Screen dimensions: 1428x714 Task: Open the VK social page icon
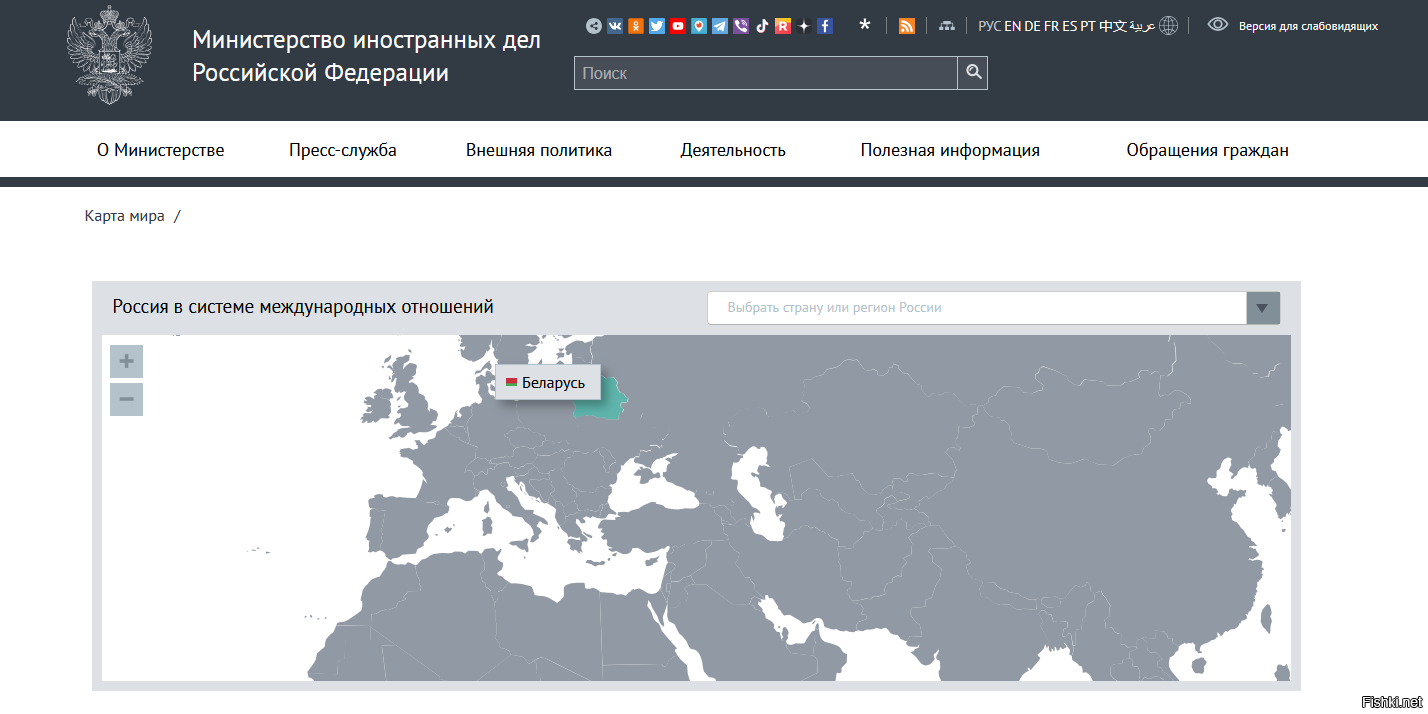point(615,26)
